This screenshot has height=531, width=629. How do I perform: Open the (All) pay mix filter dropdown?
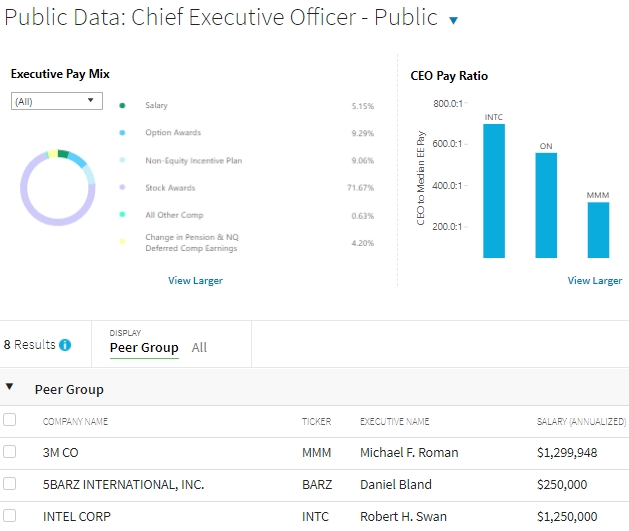[x=55, y=101]
